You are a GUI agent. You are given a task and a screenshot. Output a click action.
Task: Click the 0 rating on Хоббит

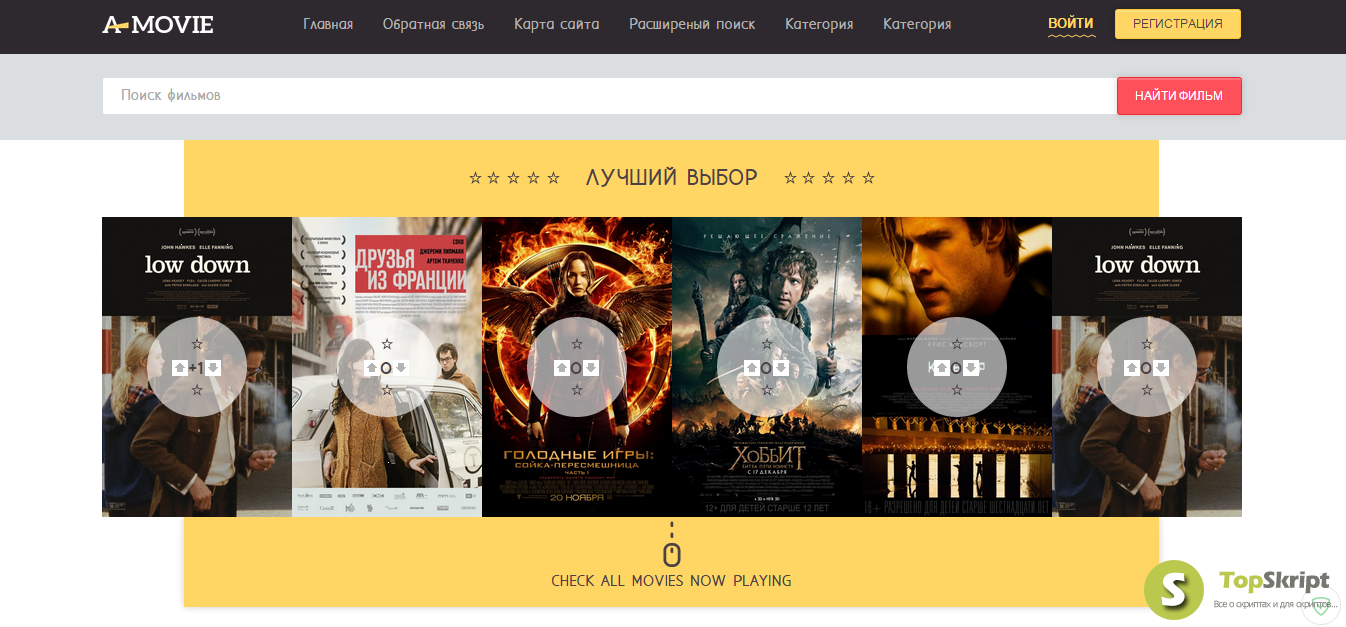coord(766,368)
